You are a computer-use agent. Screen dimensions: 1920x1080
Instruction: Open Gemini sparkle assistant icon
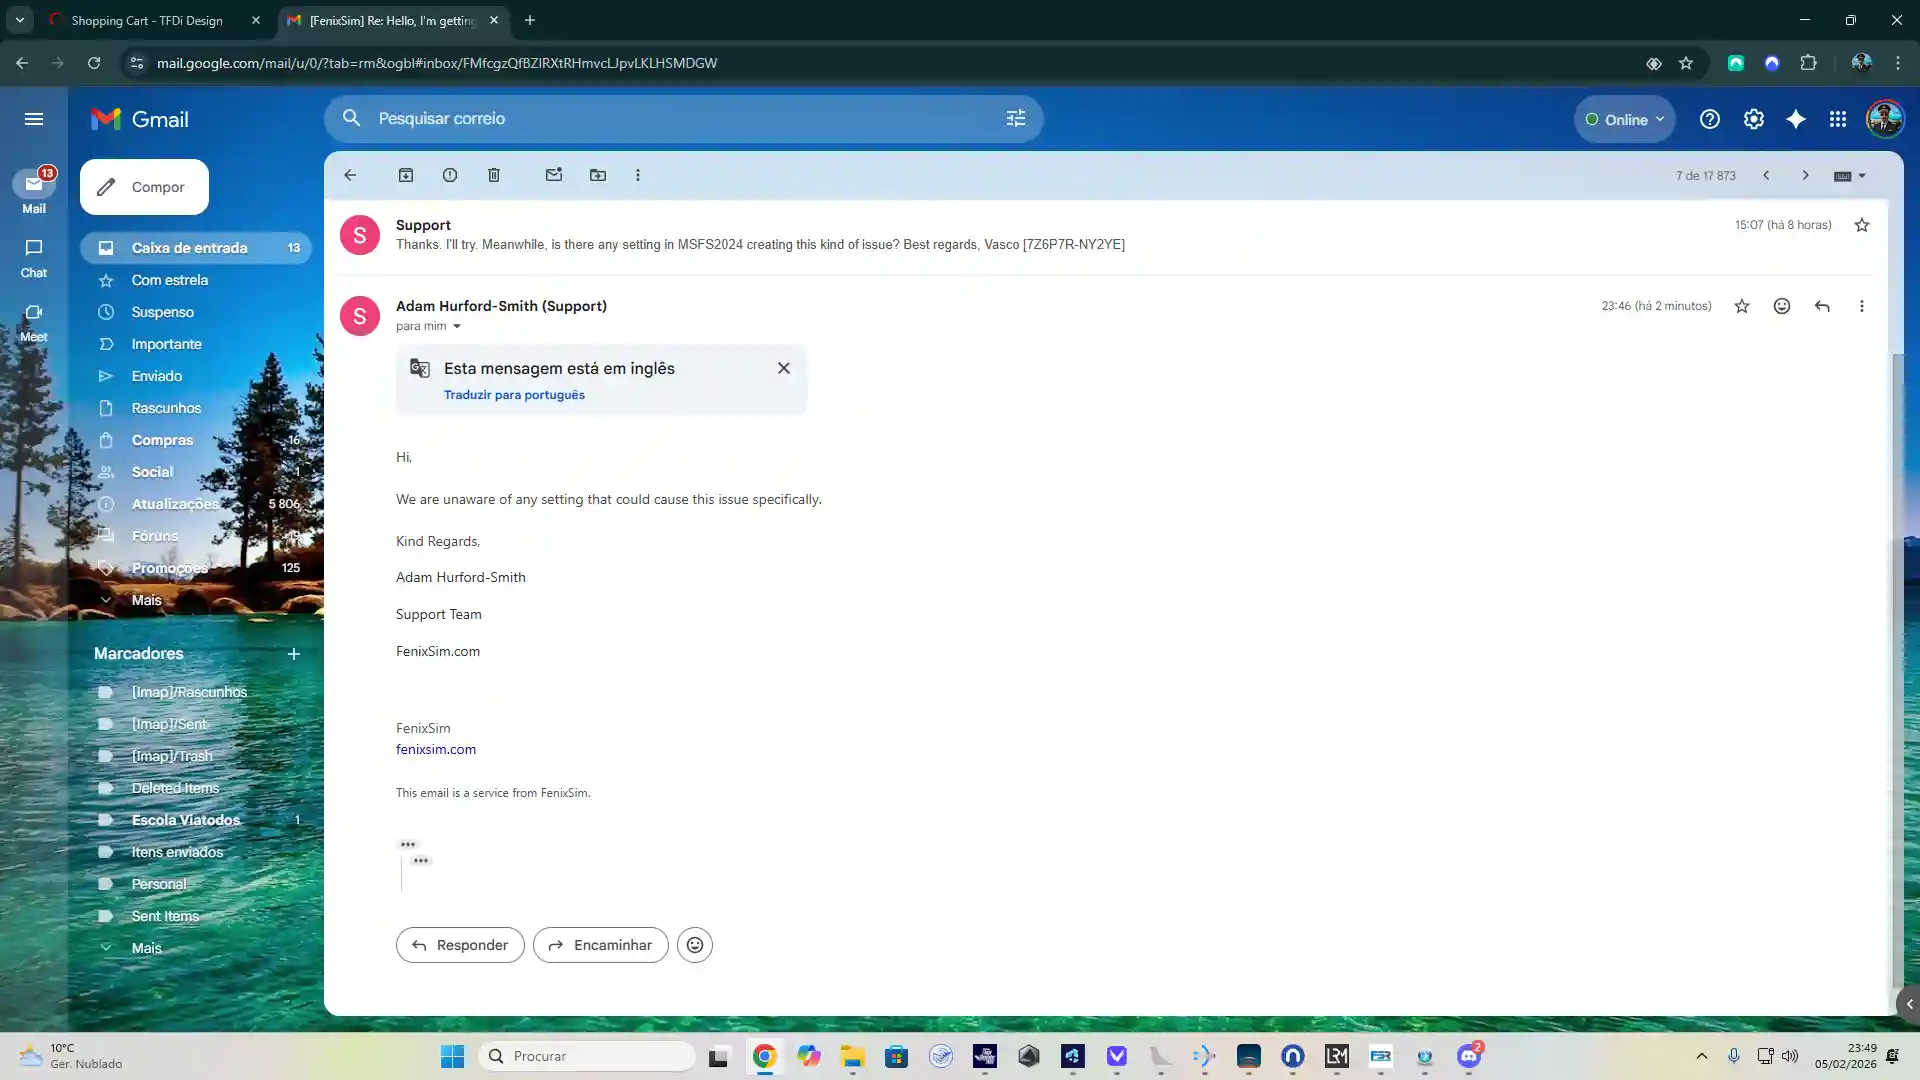click(x=1796, y=119)
